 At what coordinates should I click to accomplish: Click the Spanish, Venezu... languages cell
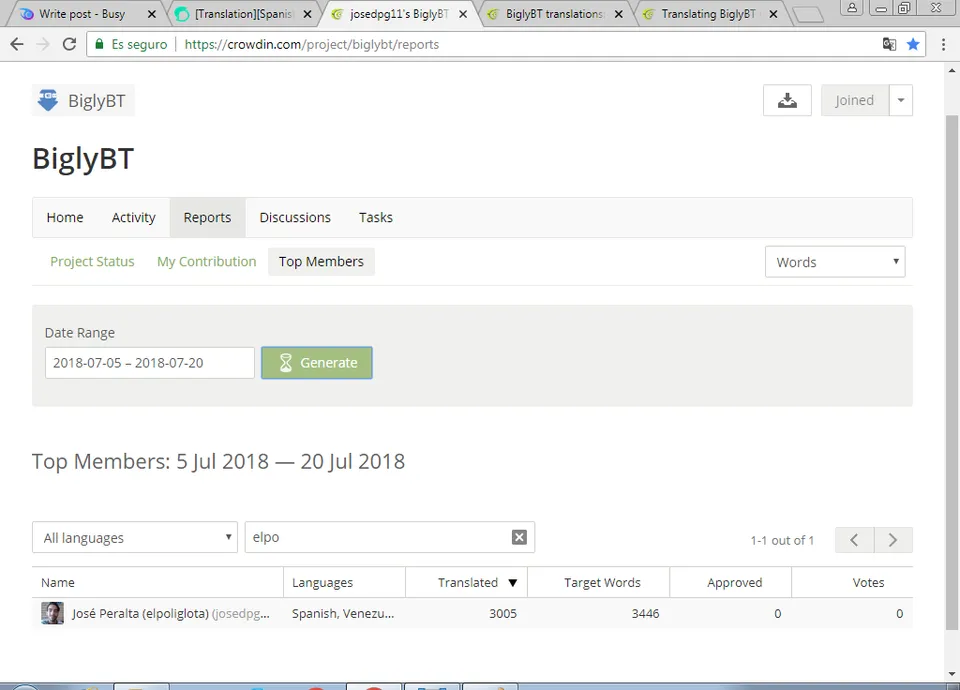click(x=343, y=613)
